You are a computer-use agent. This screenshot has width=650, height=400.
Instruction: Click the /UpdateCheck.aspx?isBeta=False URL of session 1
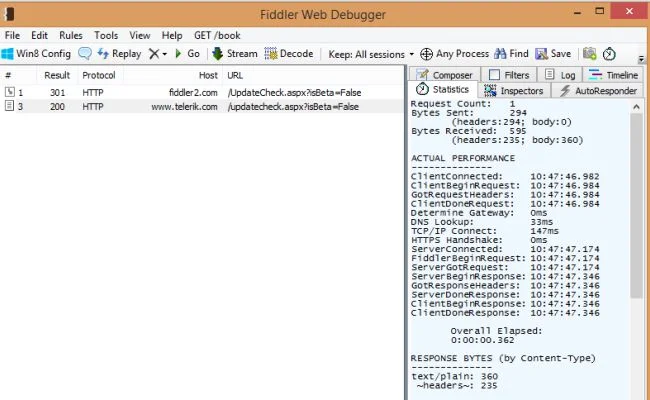click(x=294, y=92)
